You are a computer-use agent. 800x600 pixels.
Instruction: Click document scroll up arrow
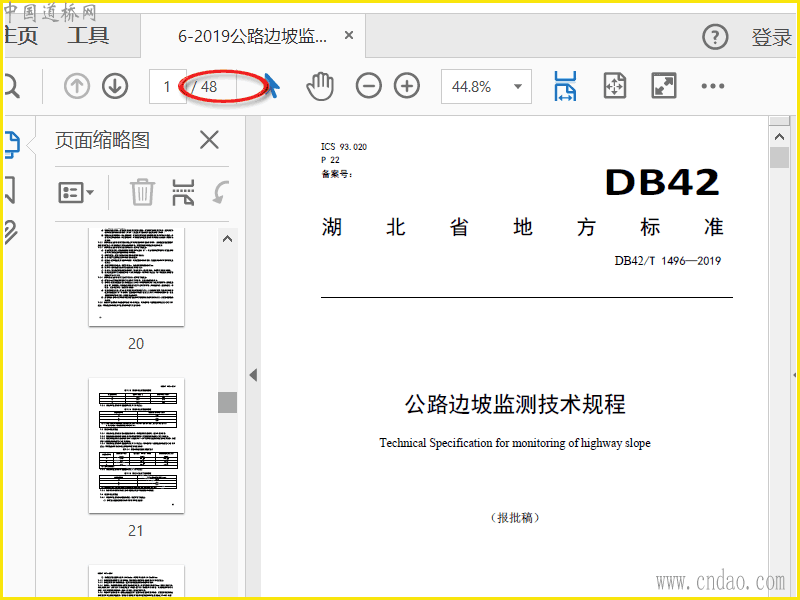pyautogui.click(x=779, y=137)
